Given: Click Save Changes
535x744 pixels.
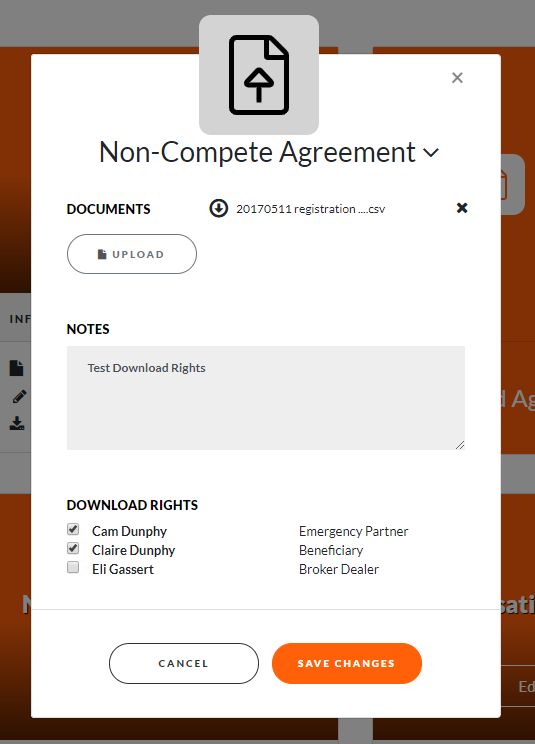Looking at the screenshot, I should coord(347,663).
